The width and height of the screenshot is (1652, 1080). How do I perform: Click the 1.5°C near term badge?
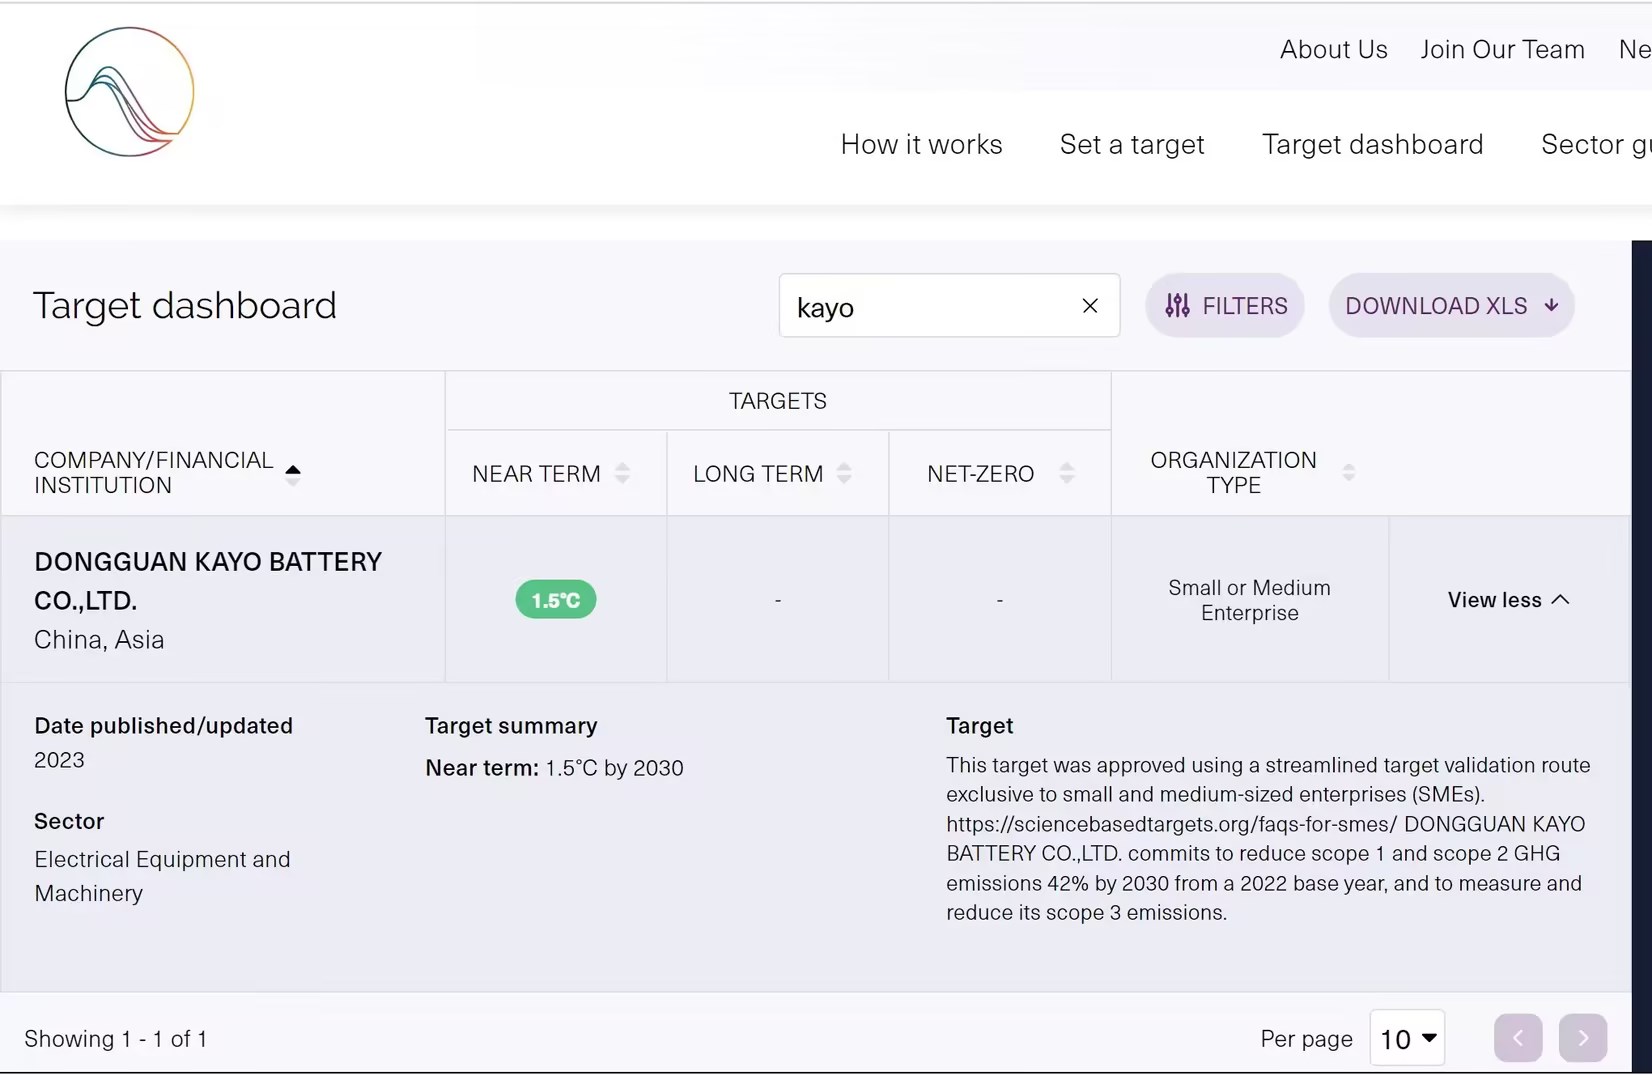(x=556, y=600)
